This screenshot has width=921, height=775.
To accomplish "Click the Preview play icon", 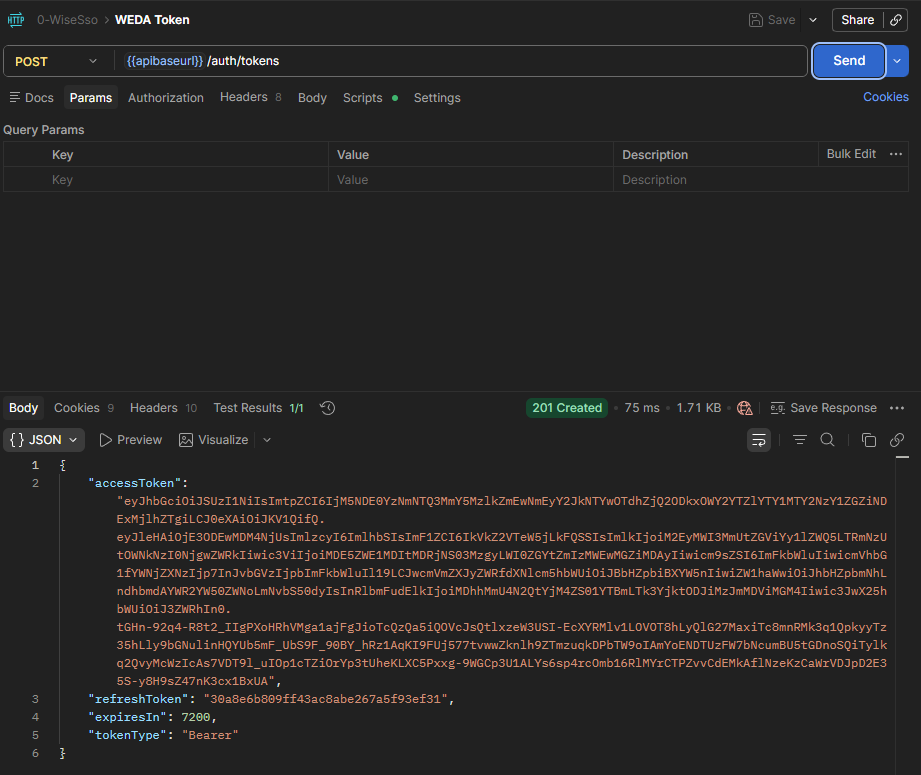I will (x=105, y=440).
